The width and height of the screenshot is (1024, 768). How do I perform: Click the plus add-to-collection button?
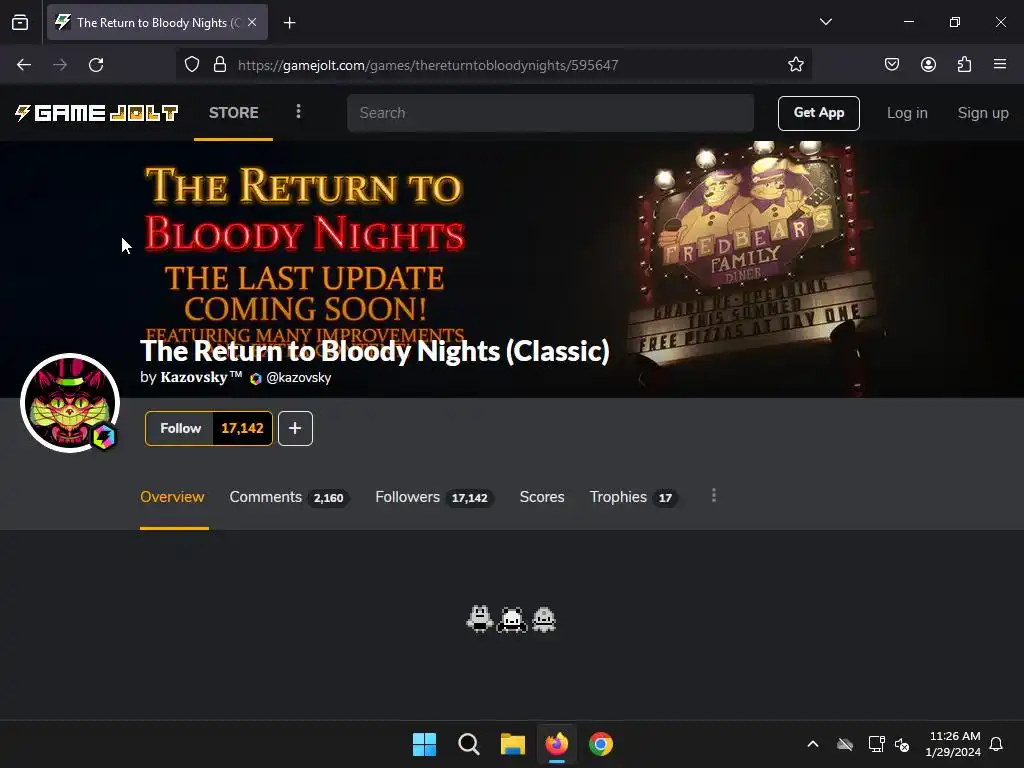pos(295,428)
